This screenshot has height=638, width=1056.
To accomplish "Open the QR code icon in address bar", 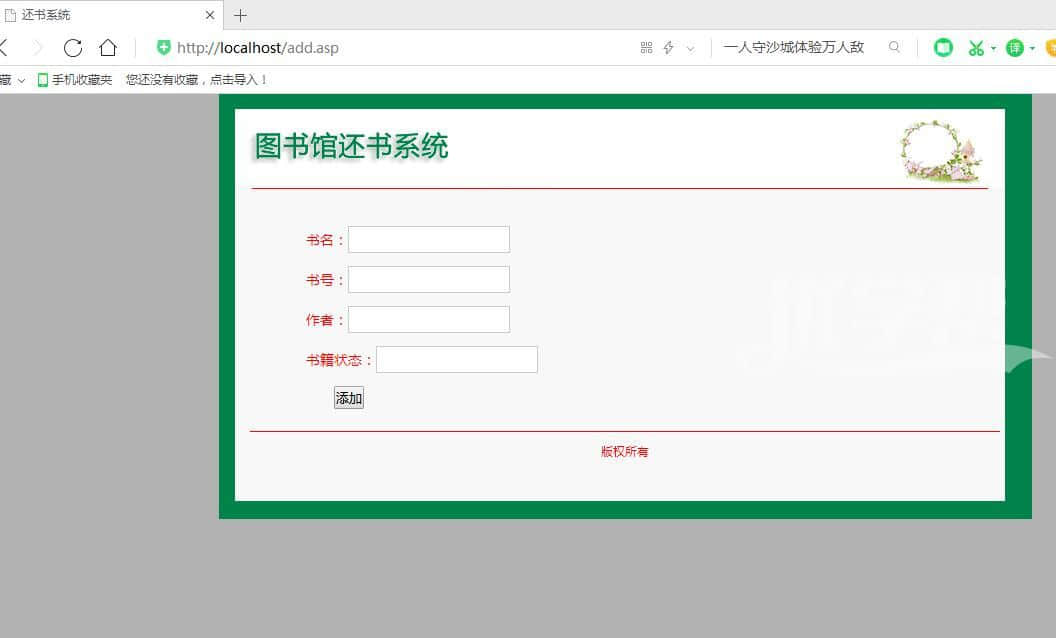I will [x=646, y=48].
